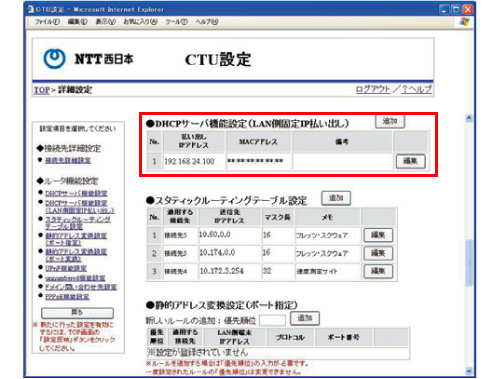Click the プロトコル column header
Image resolution: width=500 pixels, height=379 pixels.
click(290, 337)
